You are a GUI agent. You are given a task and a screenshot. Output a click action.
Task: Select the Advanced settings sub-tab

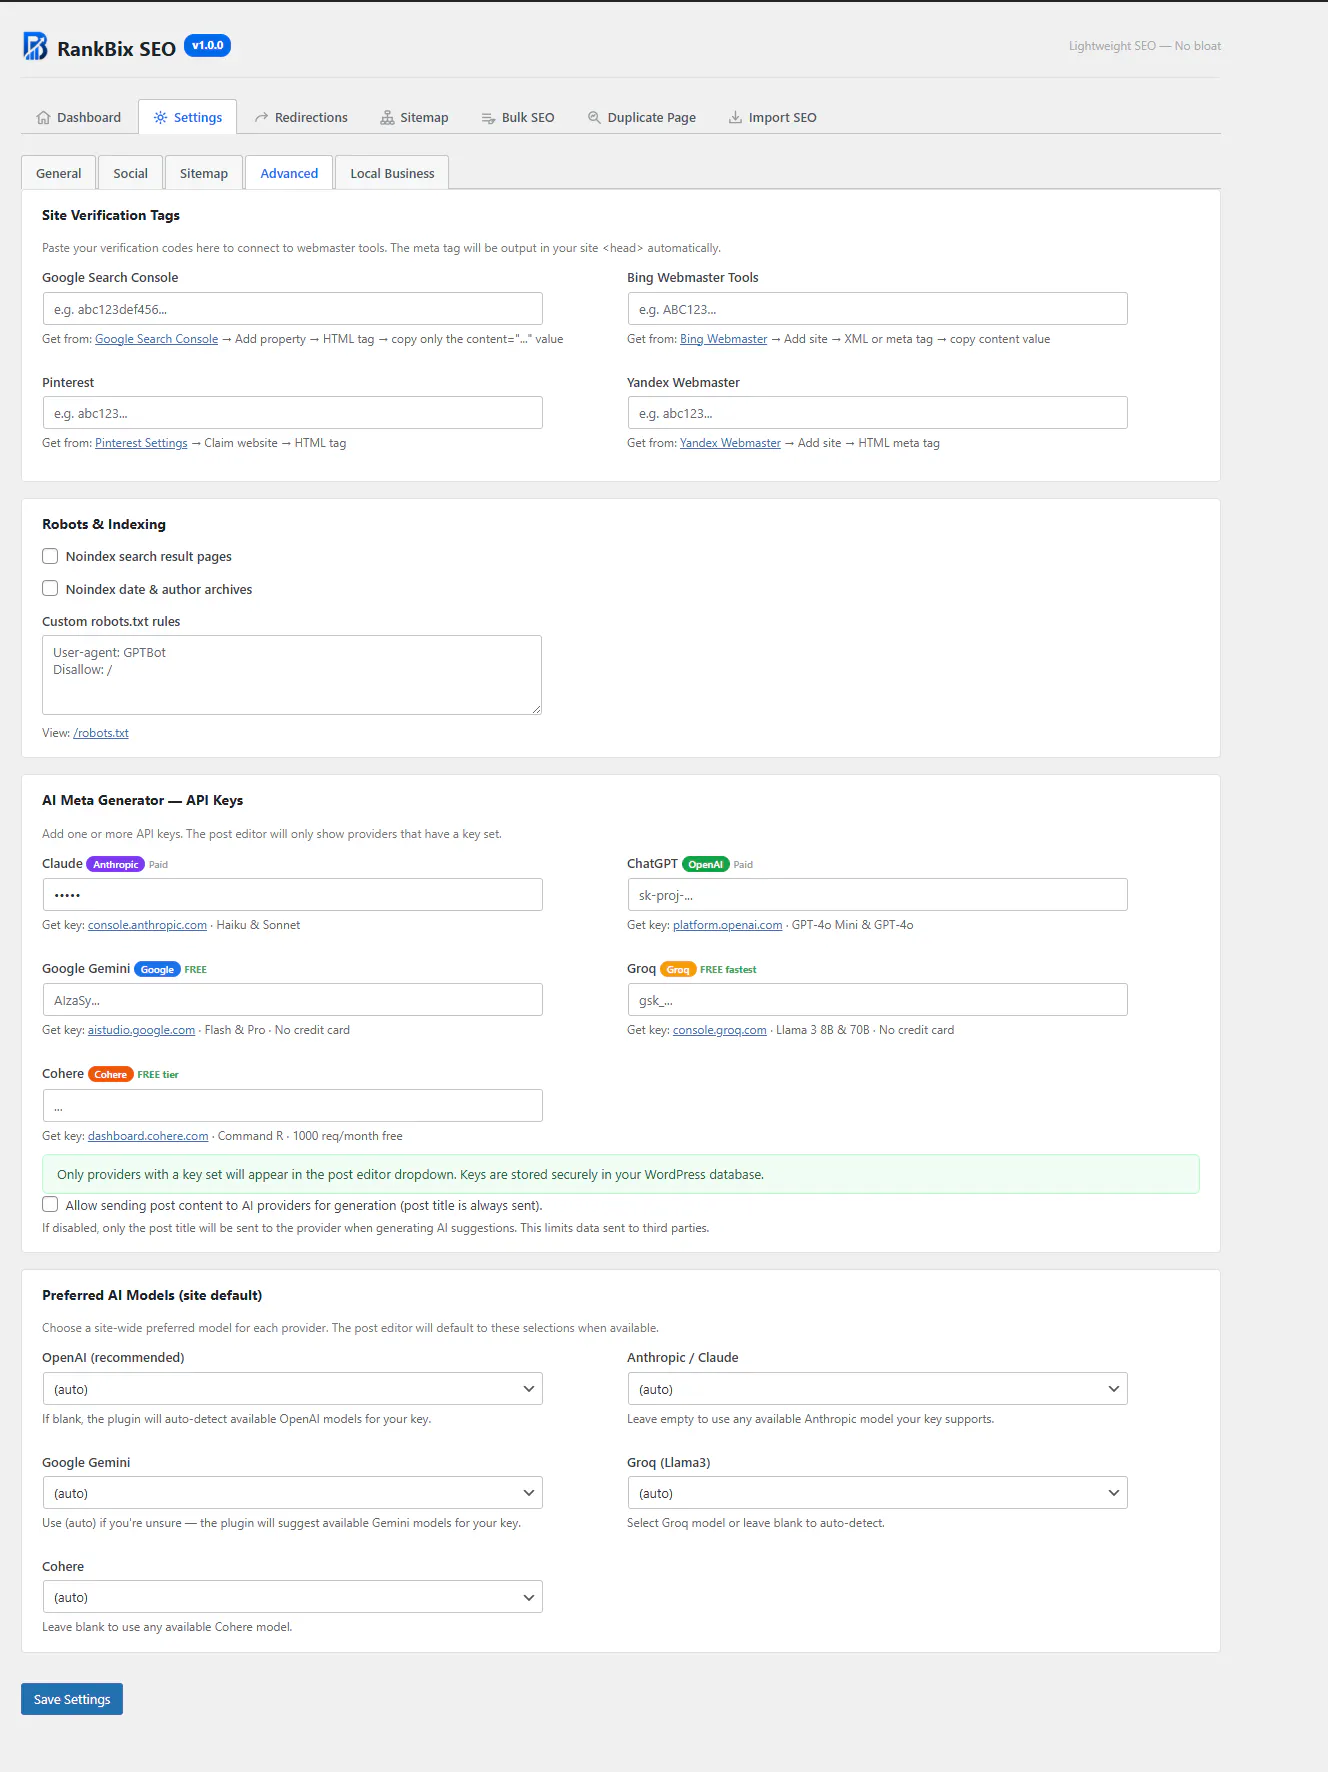pyautogui.click(x=289, y=173)
